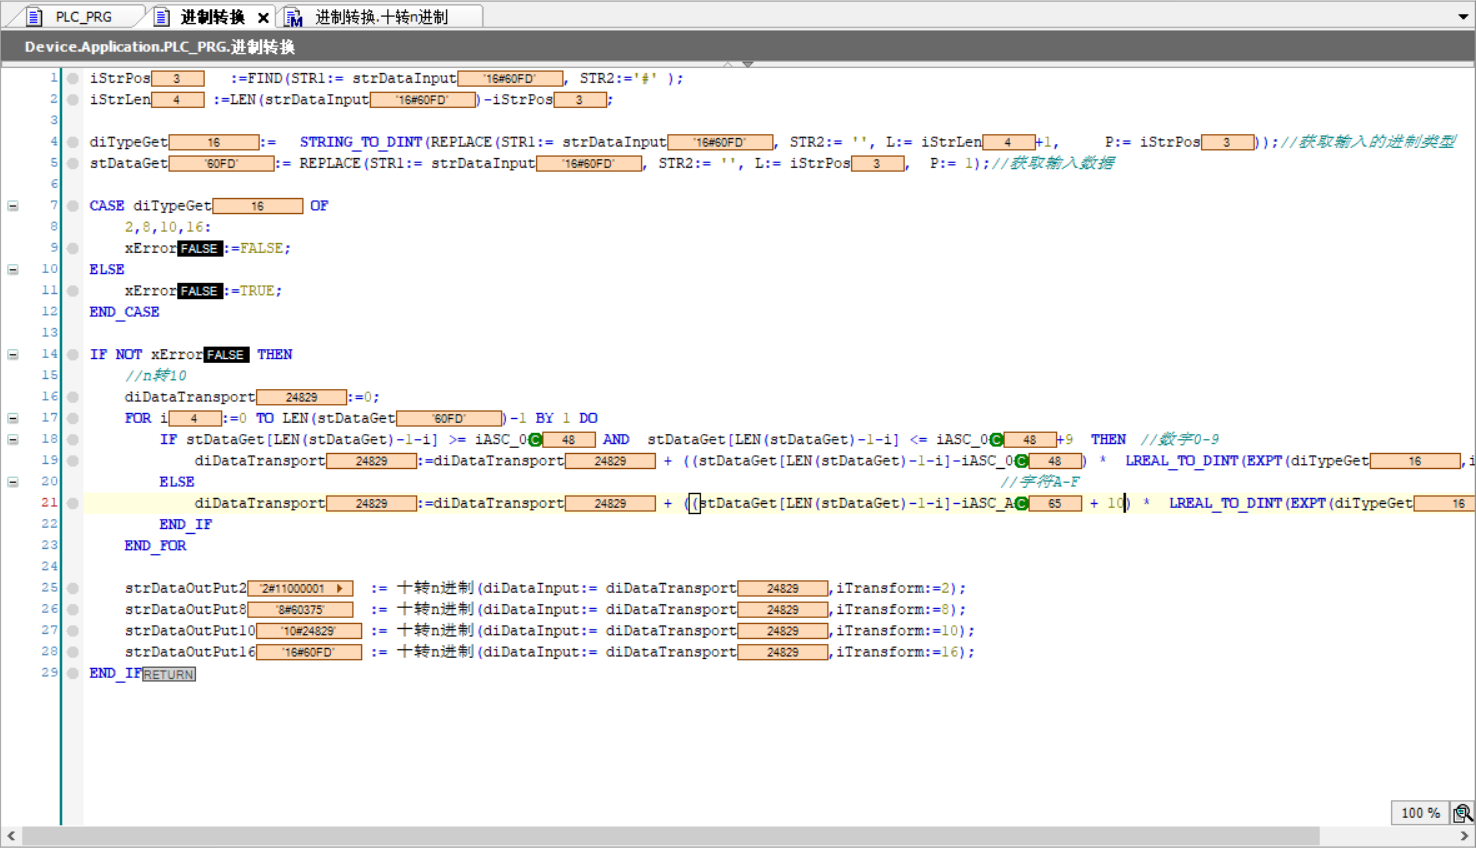Collapse the ELSE block at line 10
The height and width of the screenshot is (848, 1476).
pyautogui.click(x=13, y=269)
